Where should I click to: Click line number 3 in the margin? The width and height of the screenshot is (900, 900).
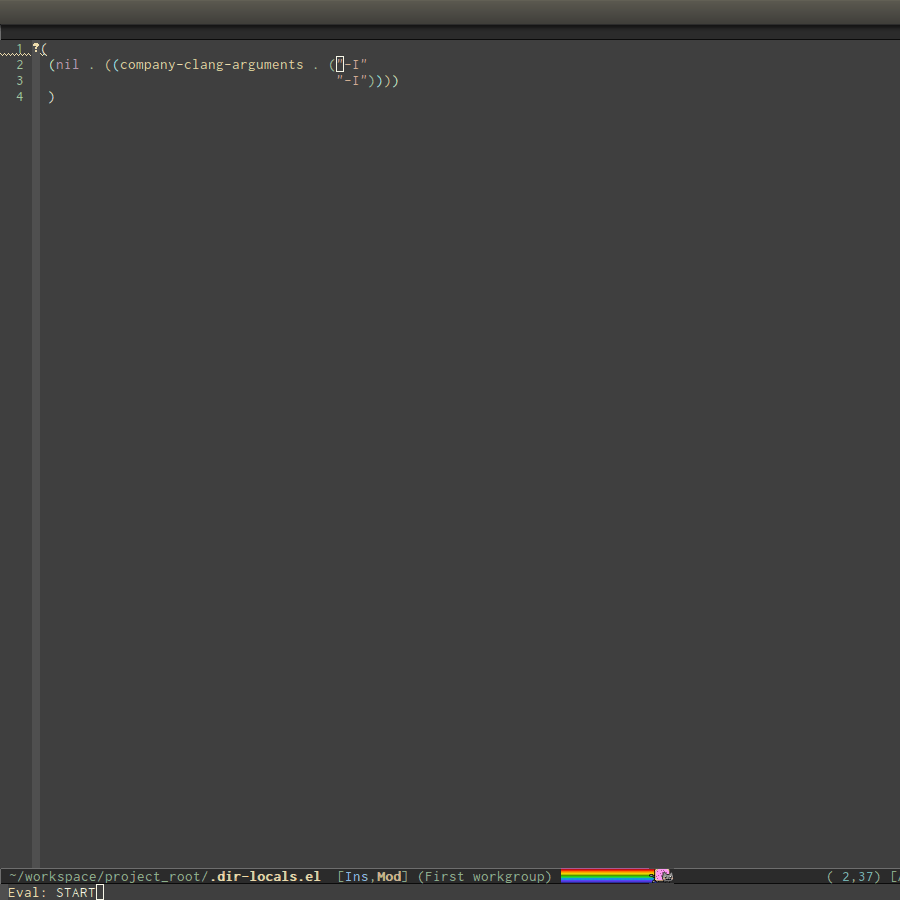pyautogui.click(x=20, y=81)
